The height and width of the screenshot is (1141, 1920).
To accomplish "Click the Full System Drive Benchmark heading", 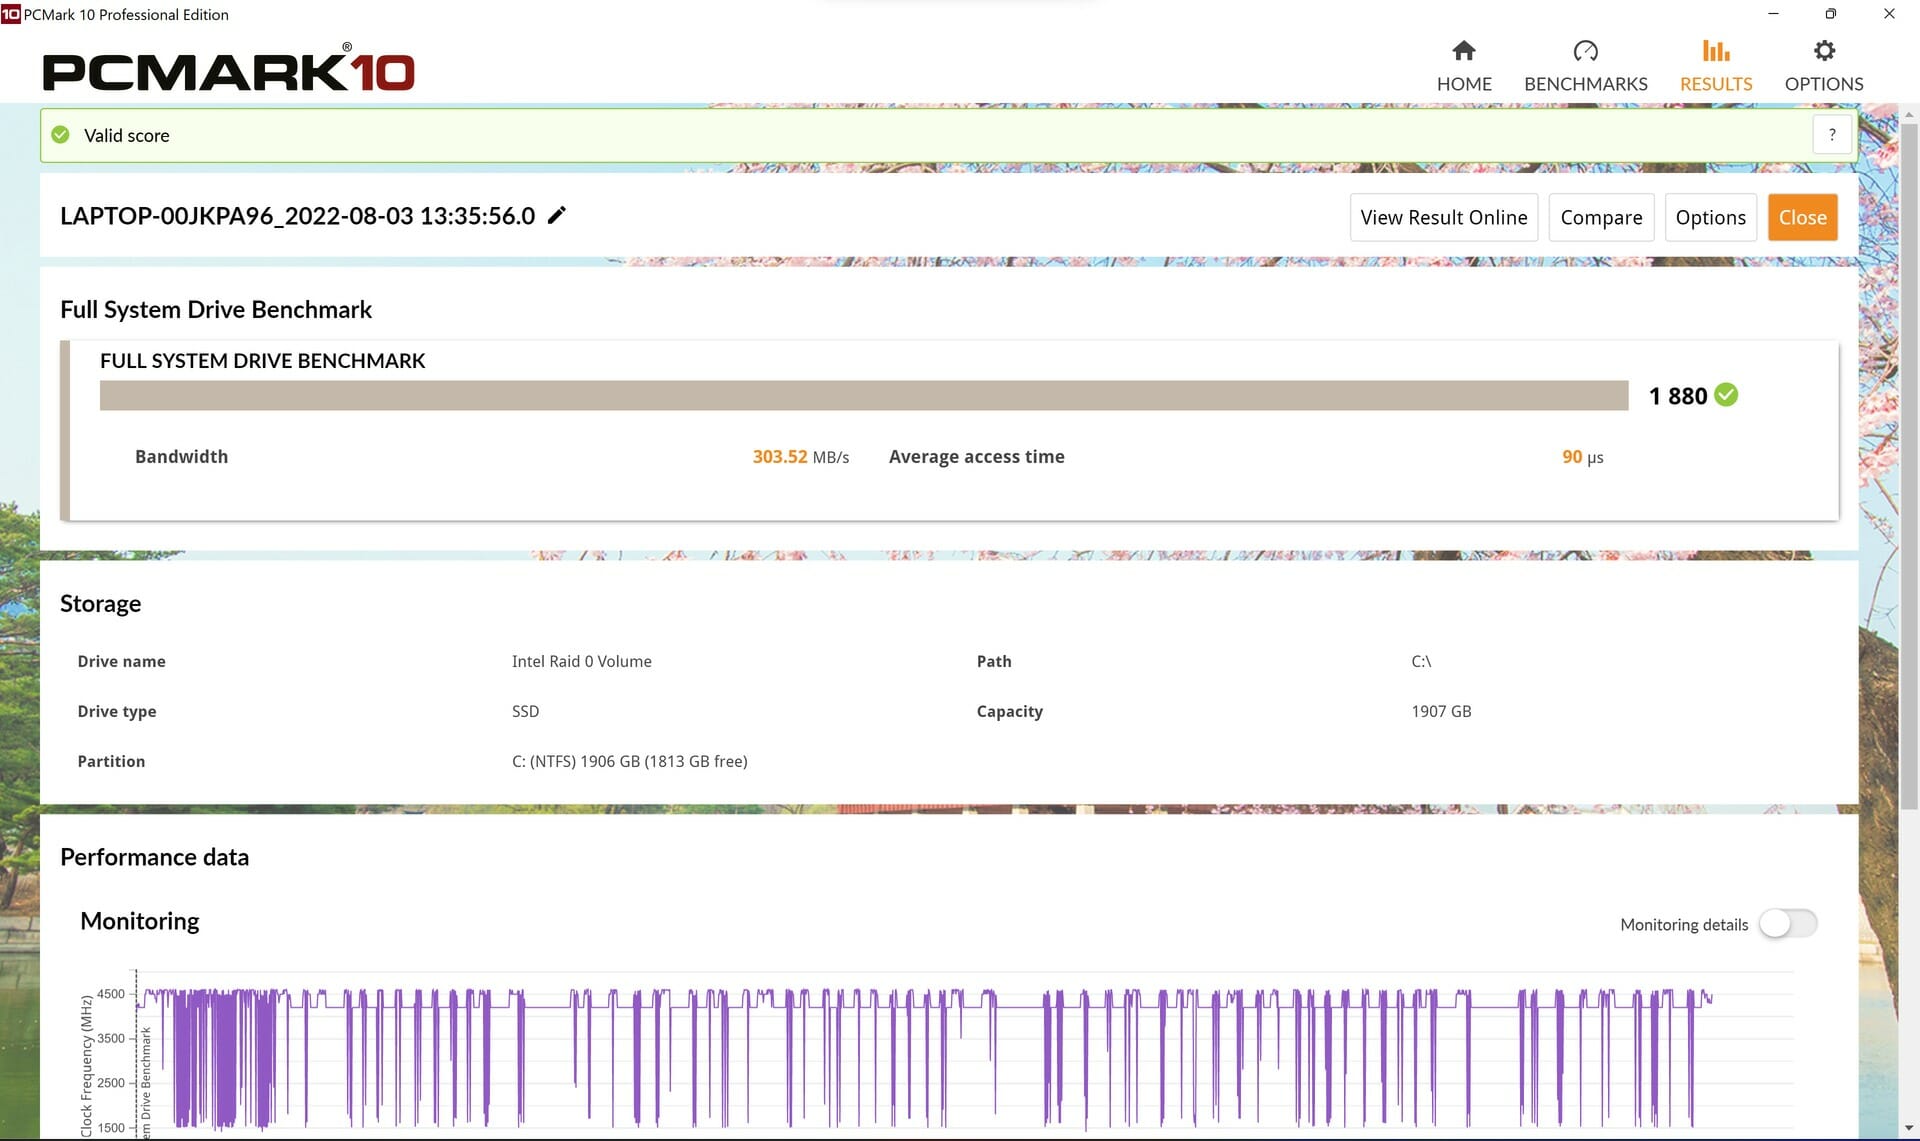I will [x=216, y=310].
